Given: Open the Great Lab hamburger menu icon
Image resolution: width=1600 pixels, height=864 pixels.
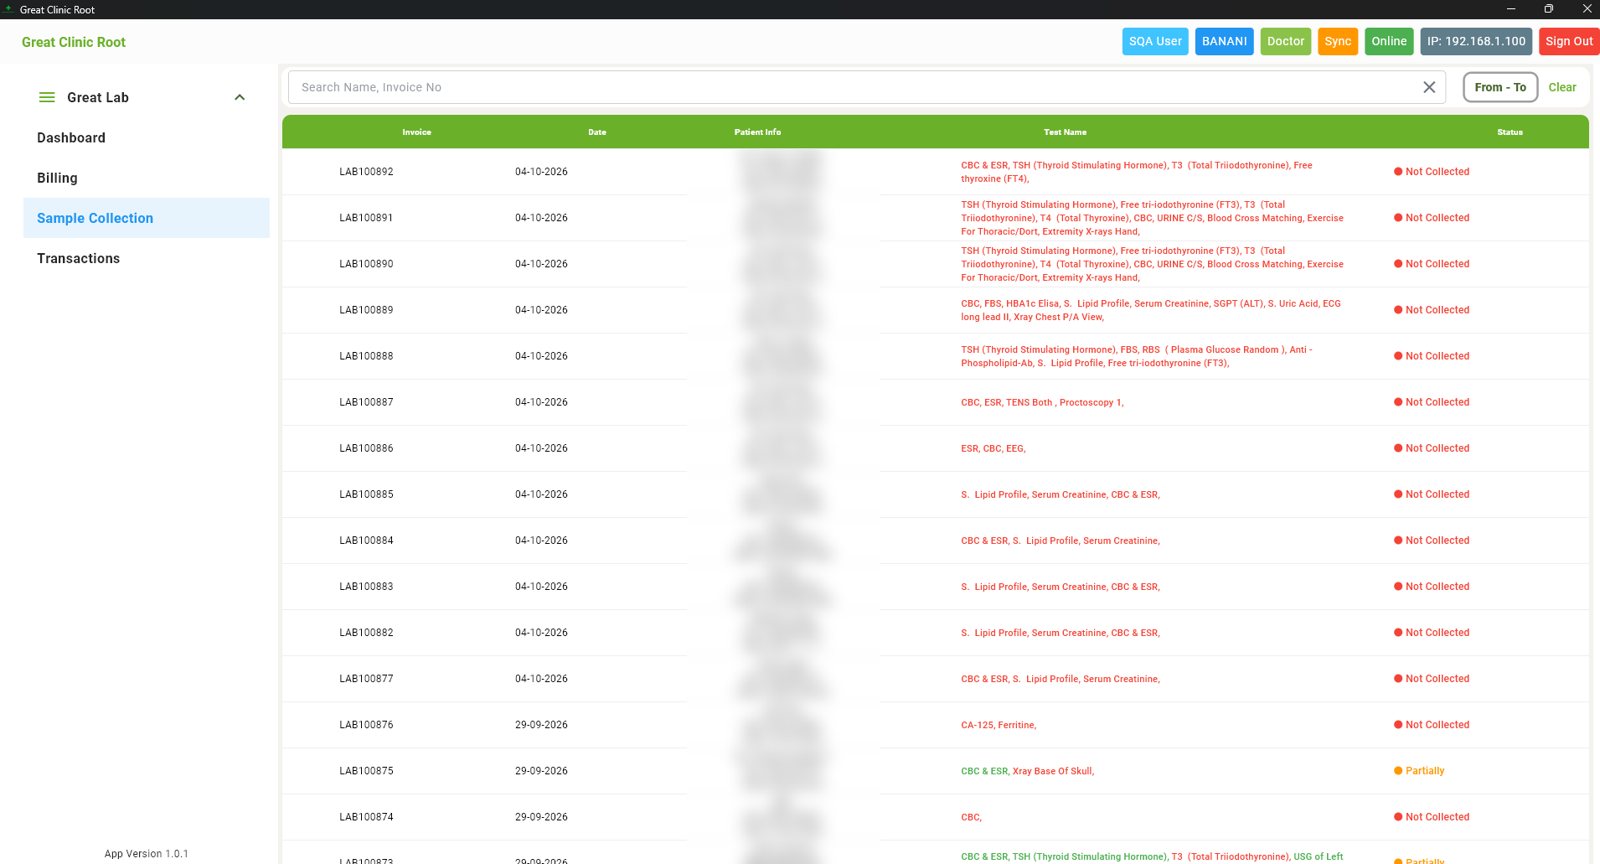Looking at the screenshot, I should point(46,97).
